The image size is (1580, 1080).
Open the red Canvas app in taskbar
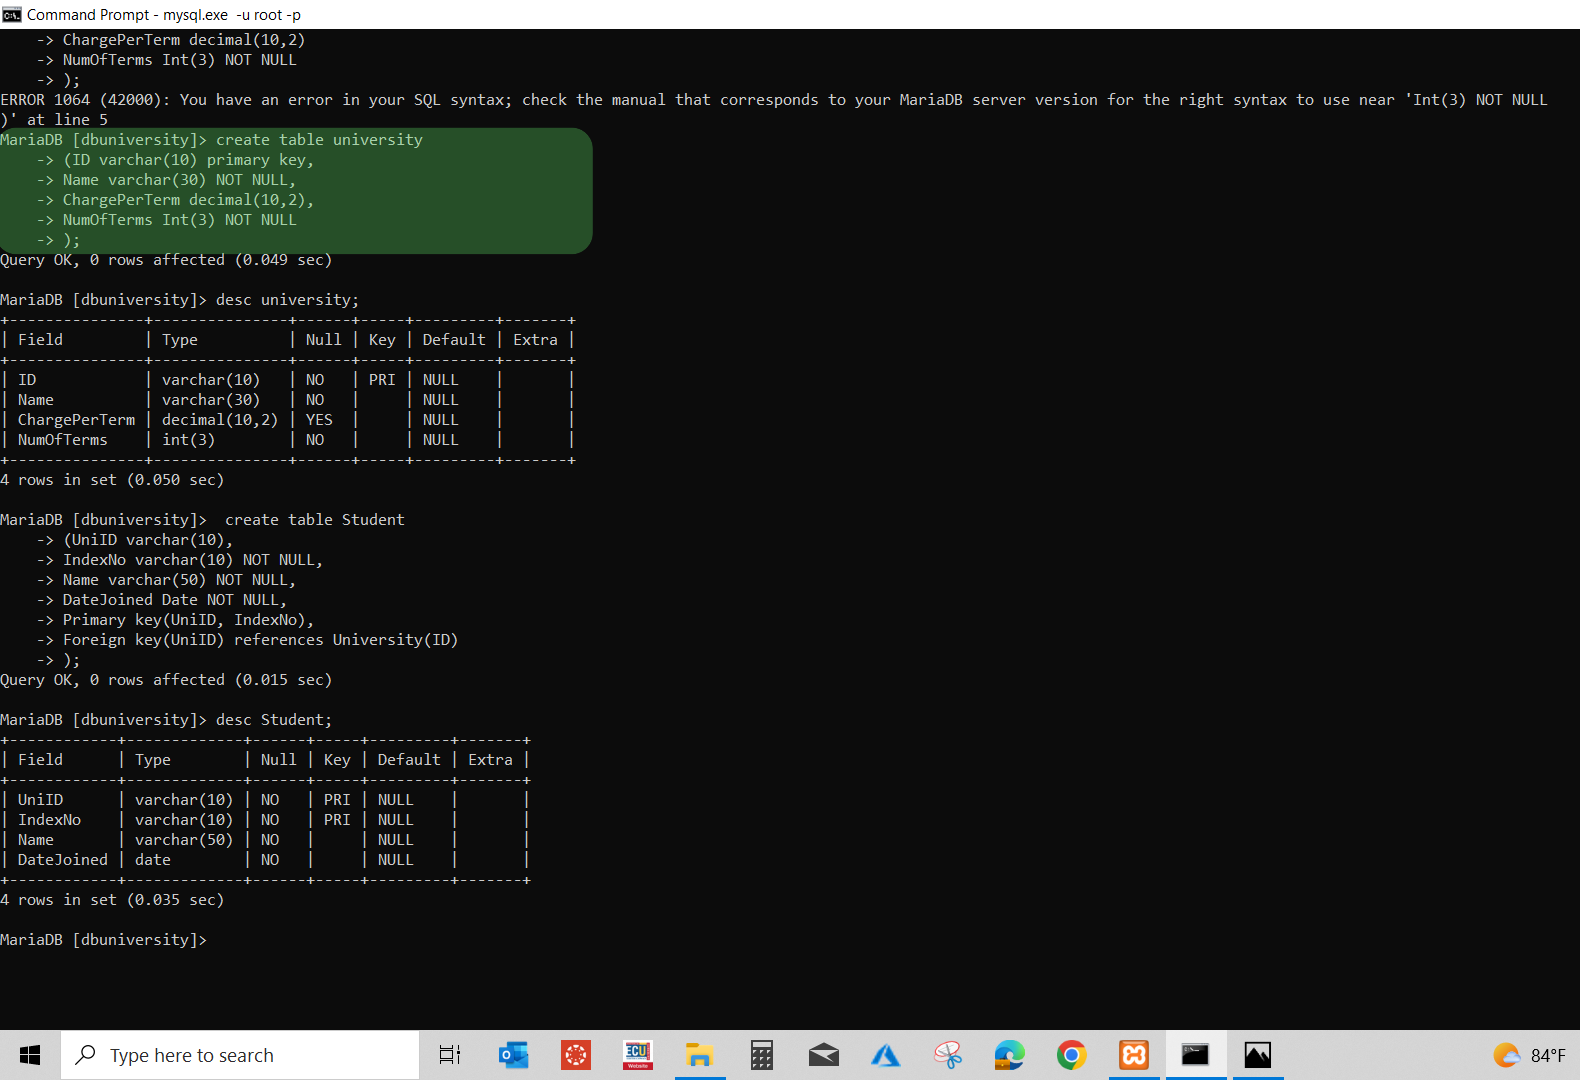(576, 1055)
